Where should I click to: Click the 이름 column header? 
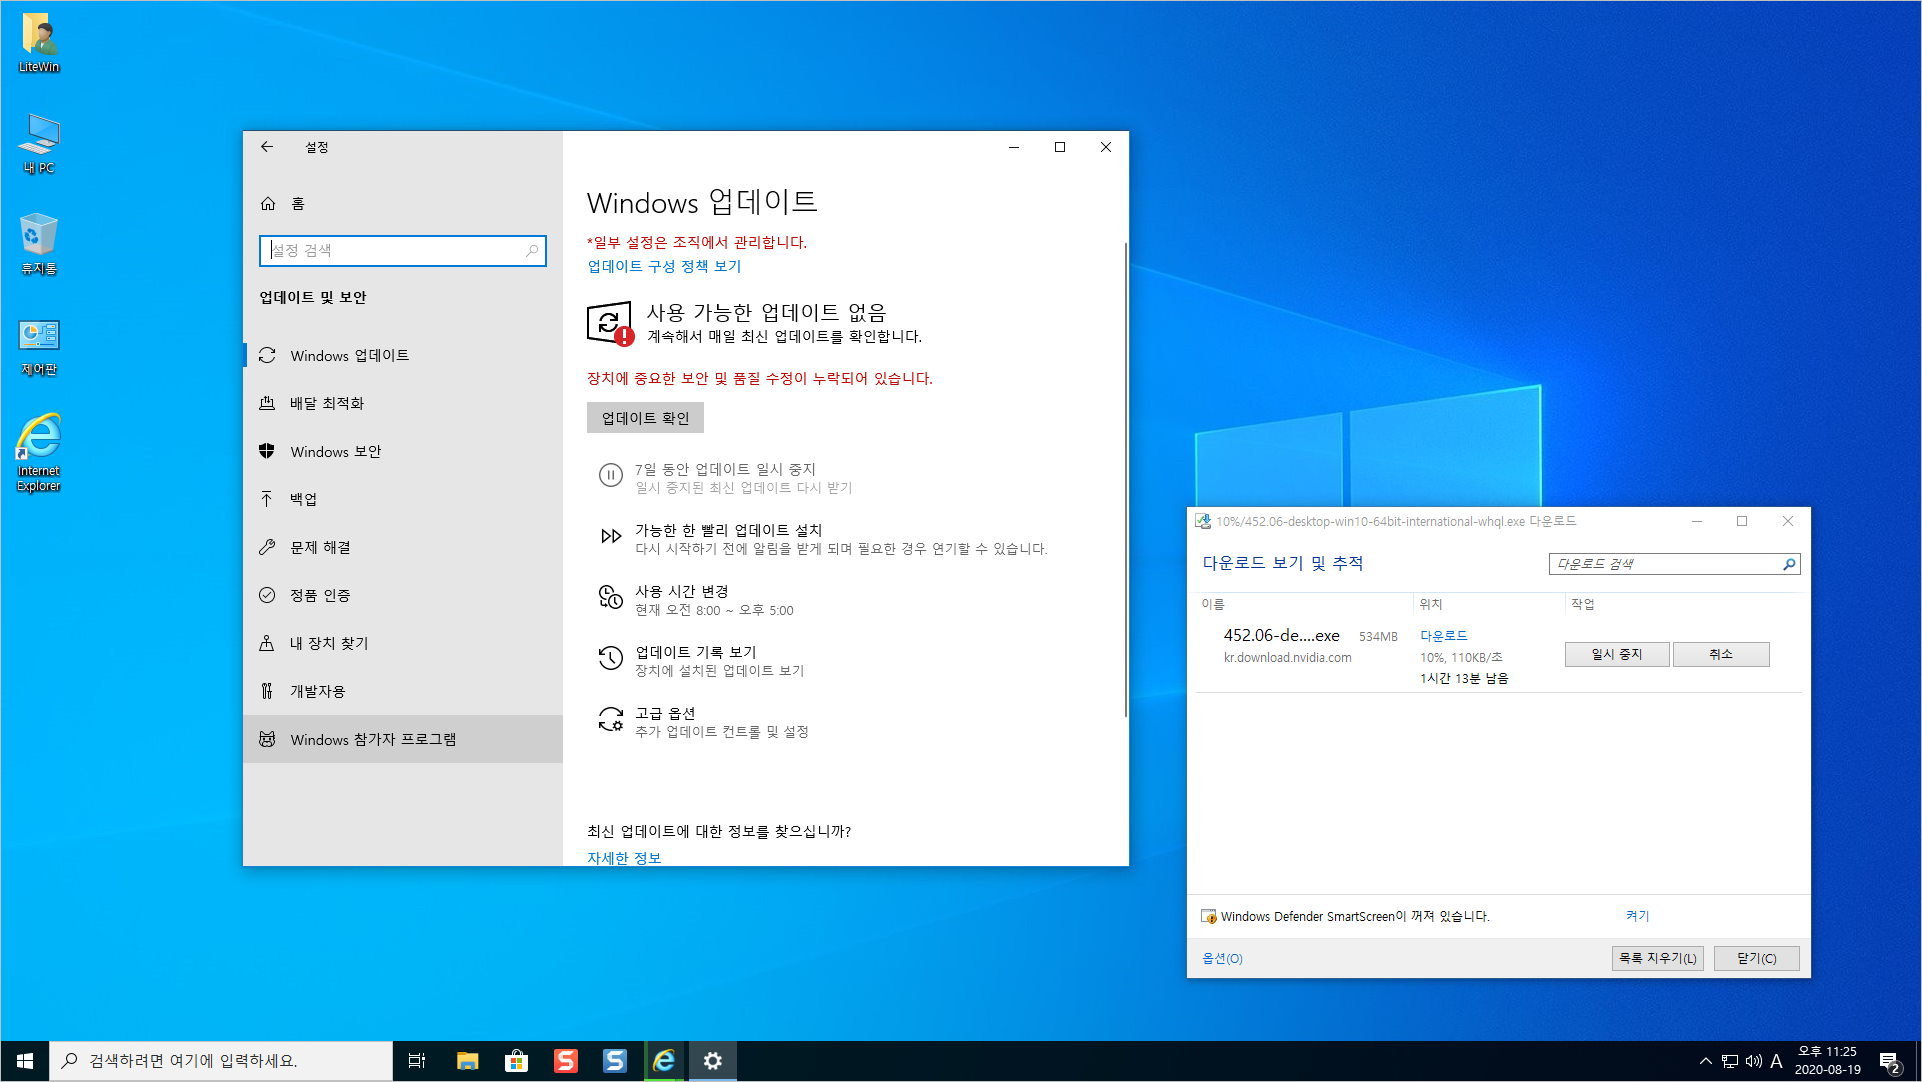[1213, 605]
